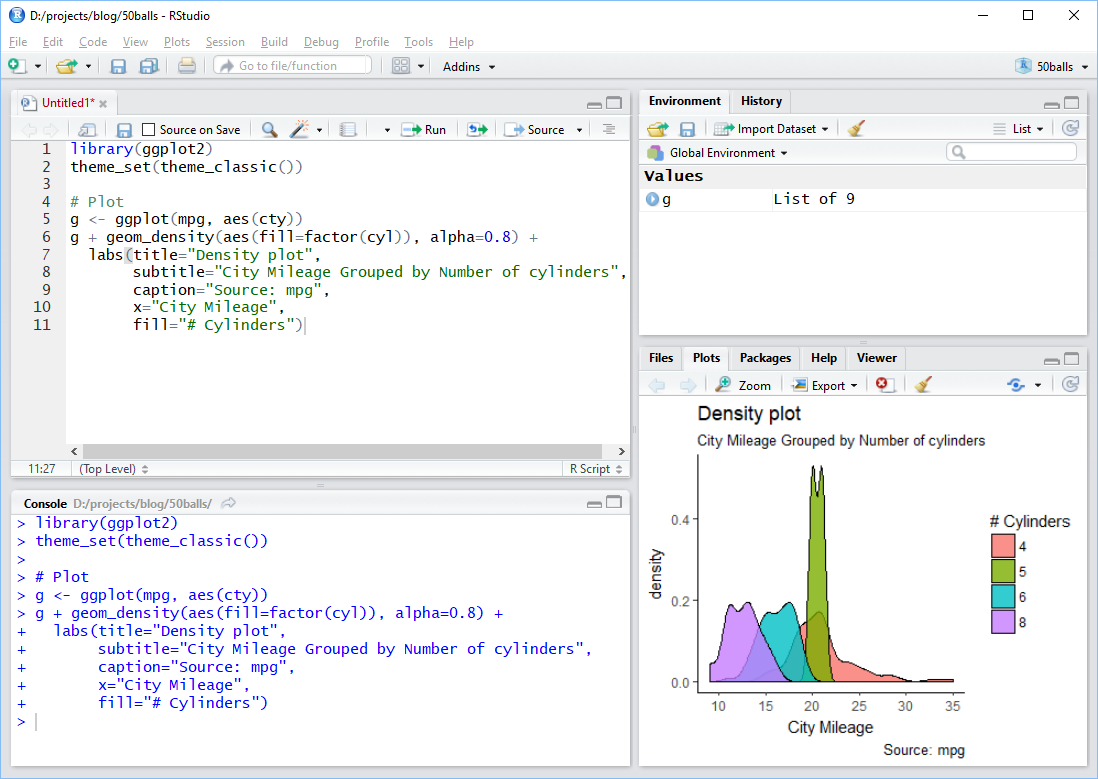Click the Go to file/function field
Viewport: 1098px width, 779px height.
point(292,66)
